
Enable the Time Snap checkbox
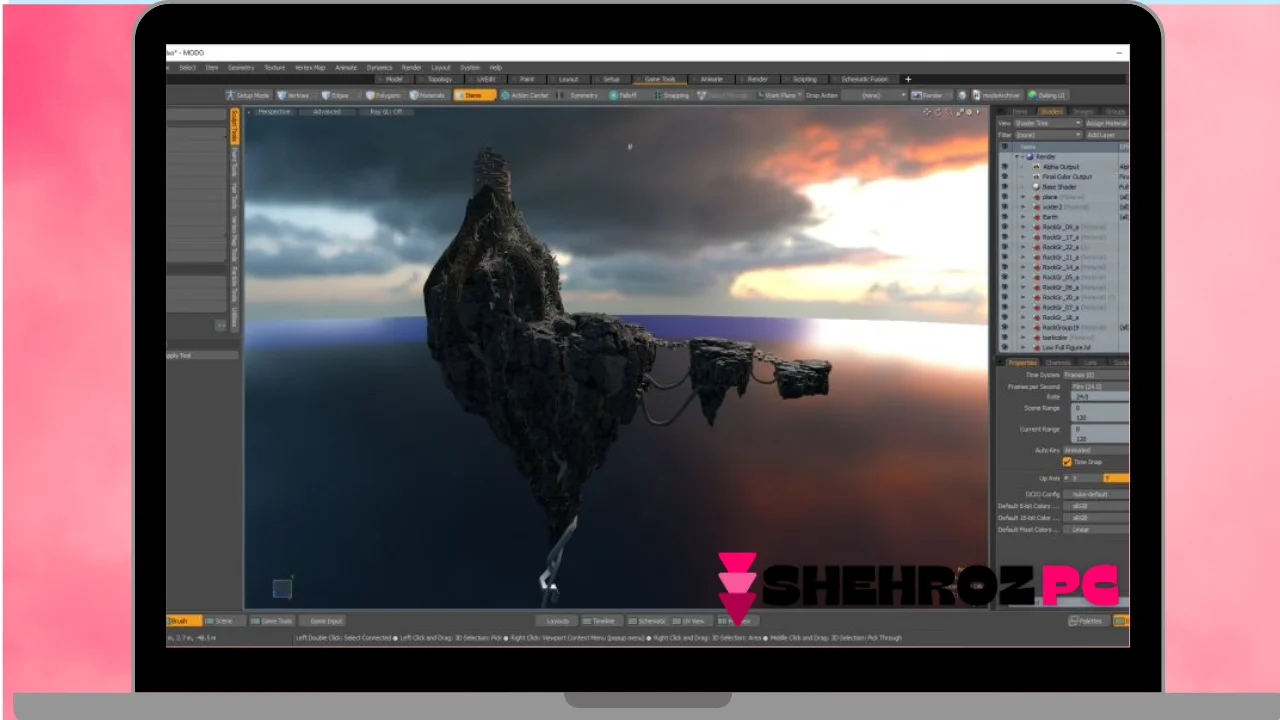click(1067, 462)
